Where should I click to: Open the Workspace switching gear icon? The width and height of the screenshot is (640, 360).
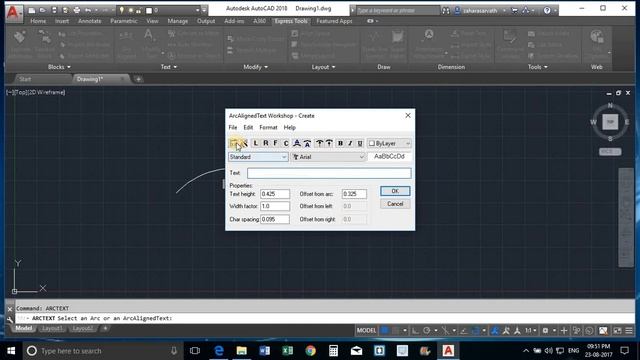(x=545, y=330)
